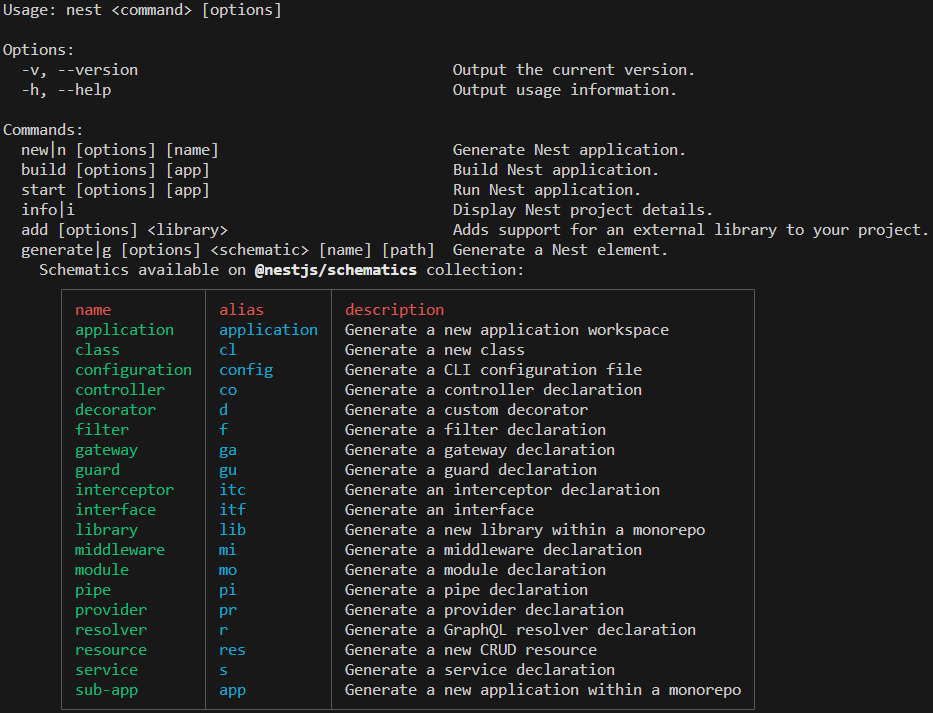Select 'Adds support for an external library' text

(x=615, y=230)
